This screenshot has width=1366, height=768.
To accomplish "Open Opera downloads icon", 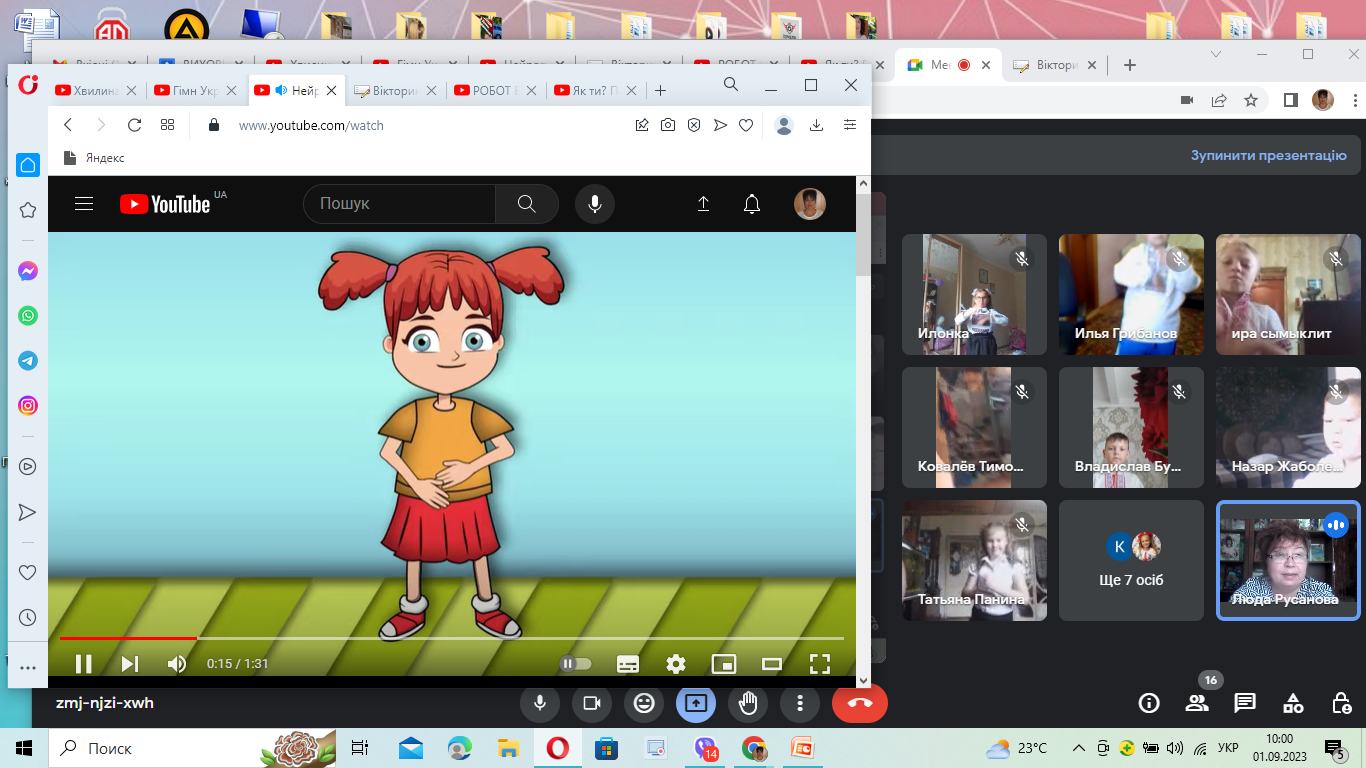I will tap(816, 125).
